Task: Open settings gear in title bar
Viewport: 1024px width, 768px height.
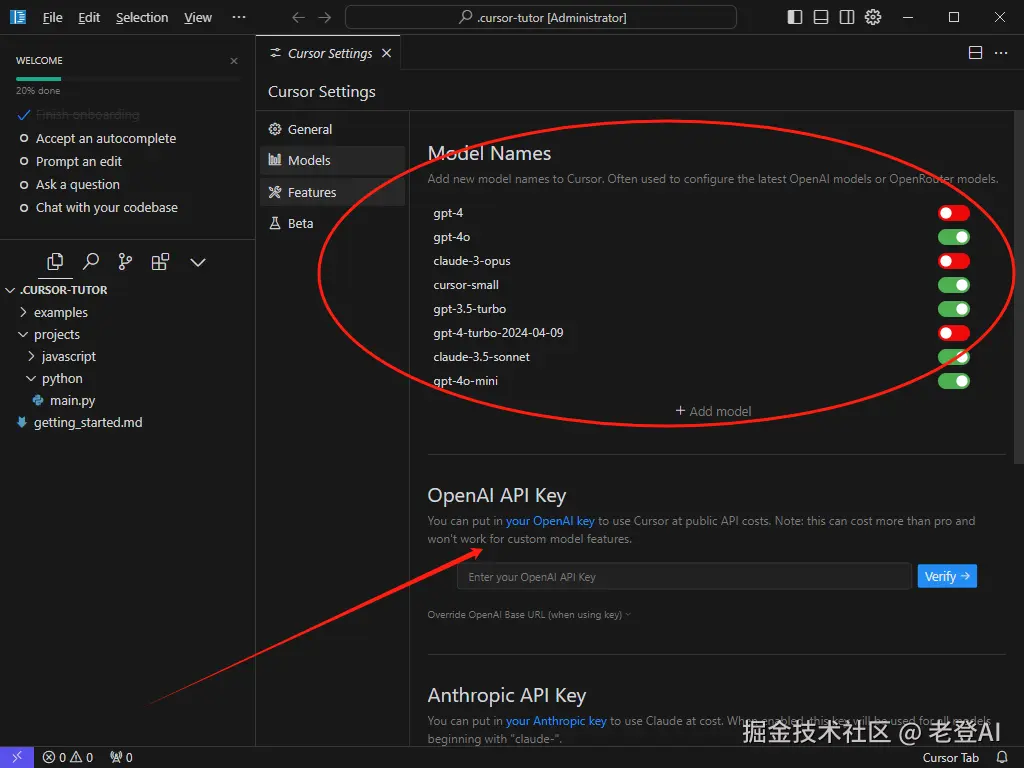Action: (873, 17)
